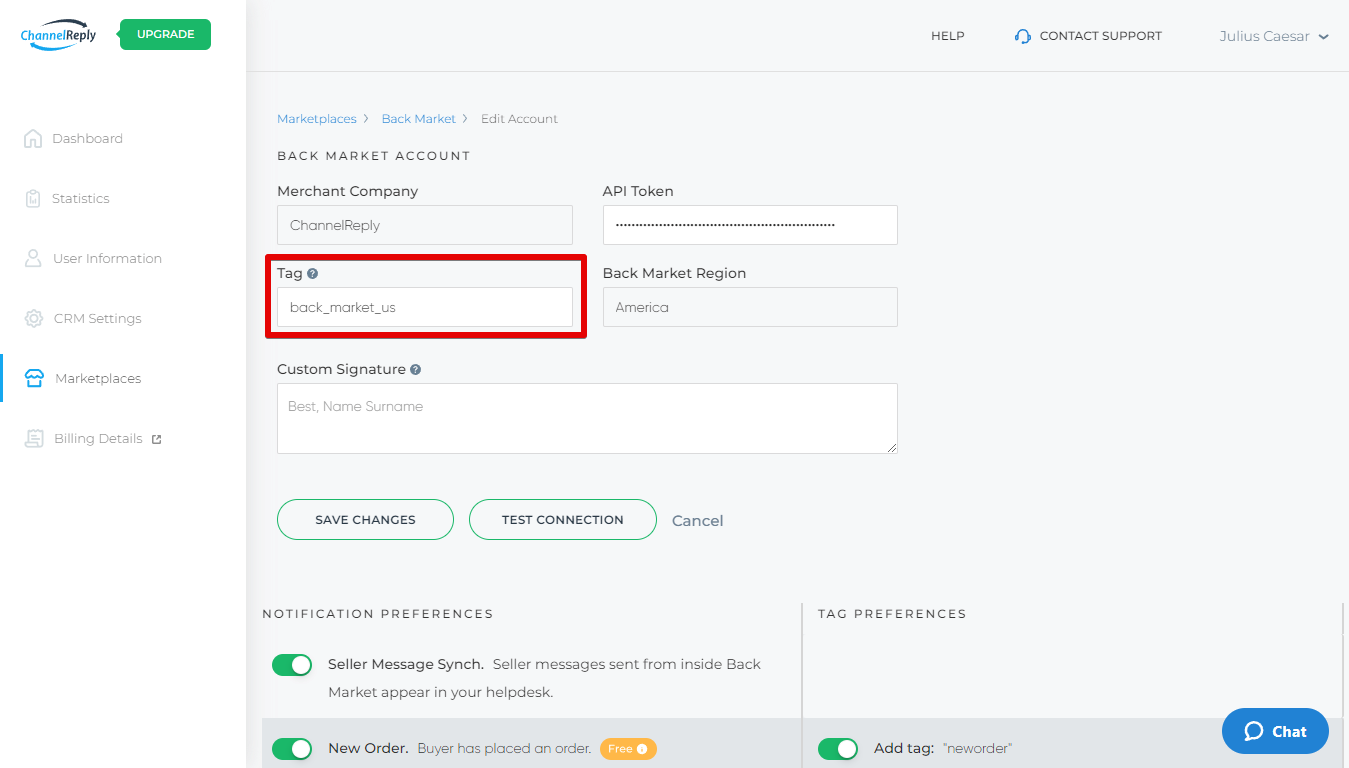Follow the Back Market breadcrumb link
Screen dimensions: 1349x768
click(x=418, y=119)
